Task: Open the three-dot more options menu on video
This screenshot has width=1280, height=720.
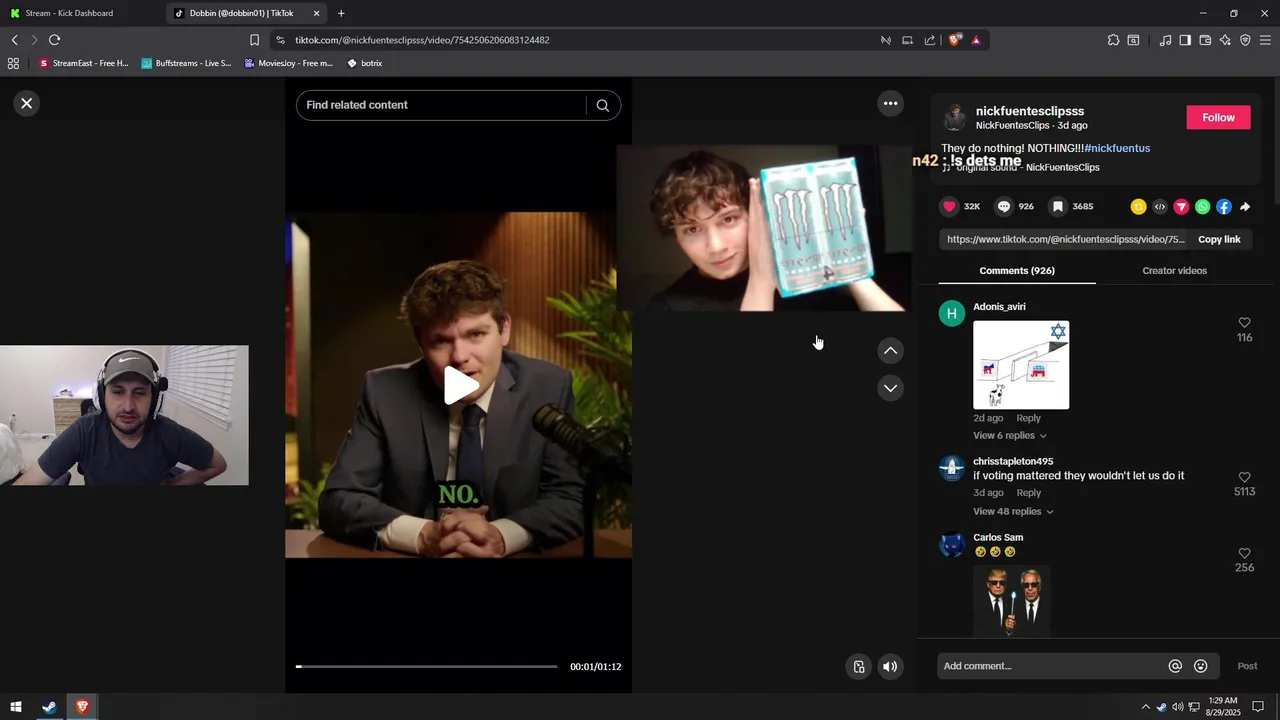Action: click(x=890, y=103)
